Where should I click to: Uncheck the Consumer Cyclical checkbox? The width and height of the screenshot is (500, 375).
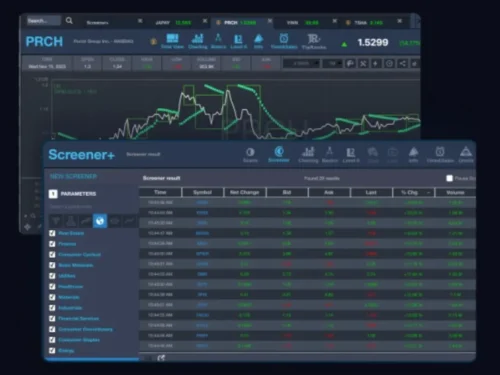coord(52,254)
